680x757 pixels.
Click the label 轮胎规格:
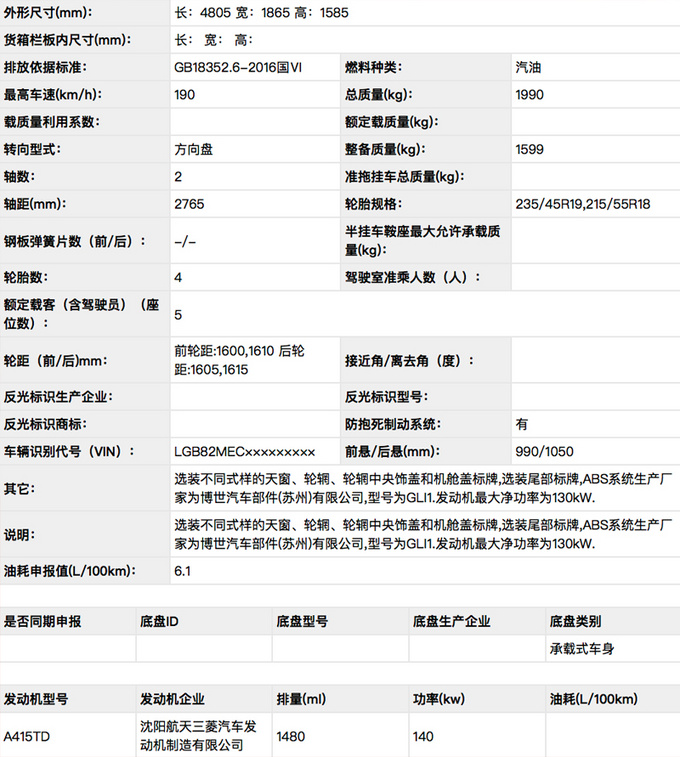374,204
